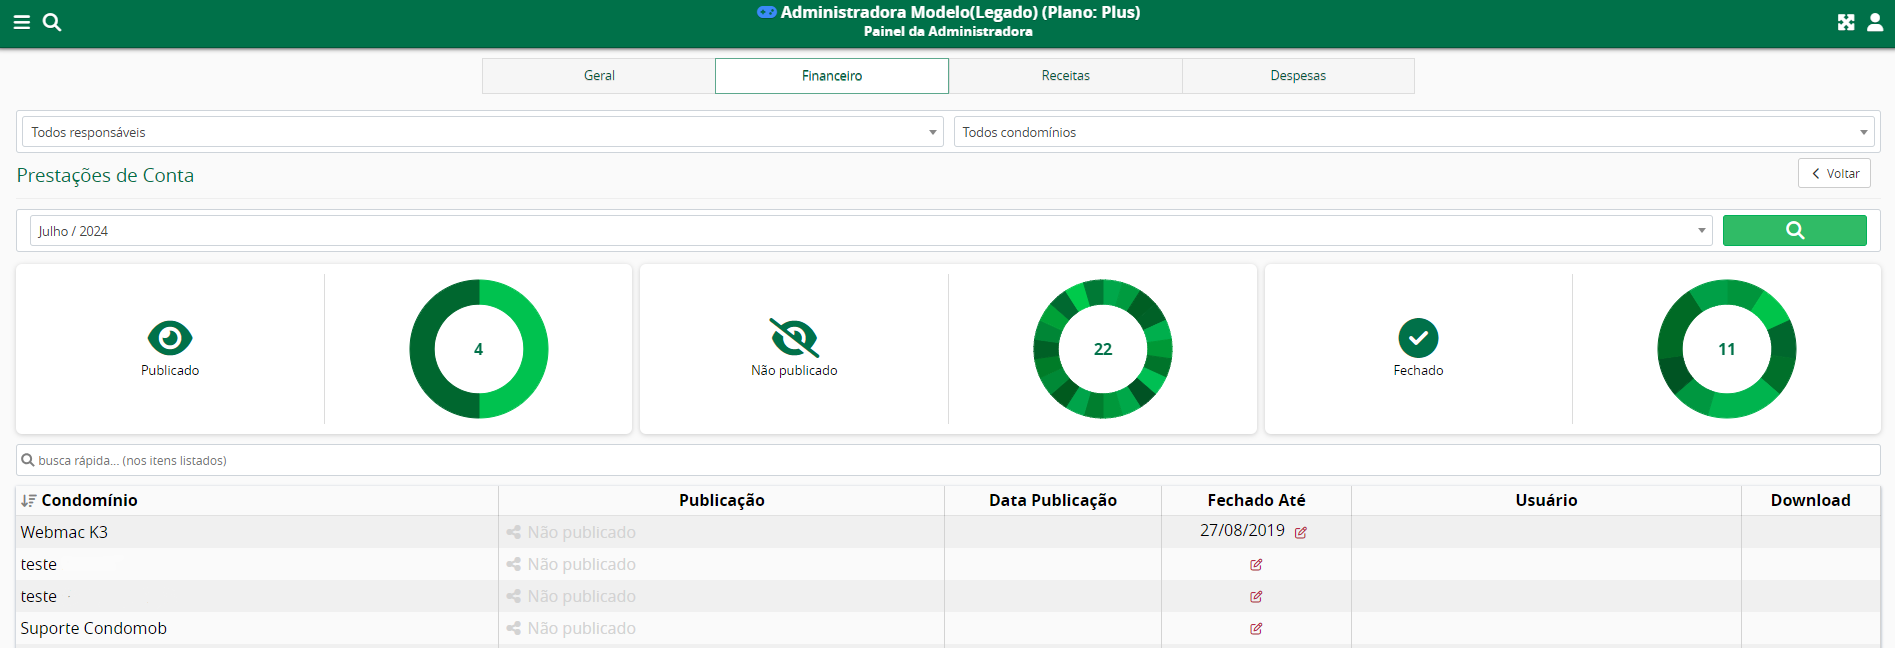Click the Publicado donut chart showing 4
The image size is (1895, 648).
tap(479, 349)
